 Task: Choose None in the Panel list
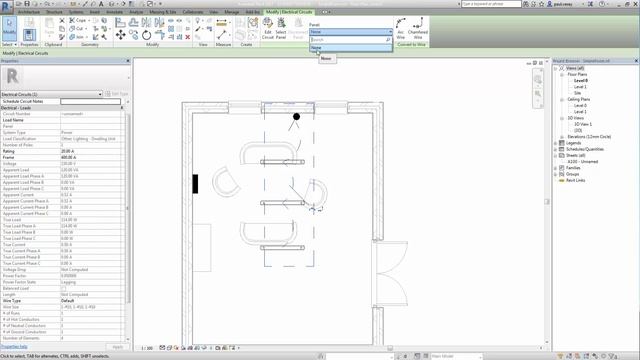tap(351, 48)
